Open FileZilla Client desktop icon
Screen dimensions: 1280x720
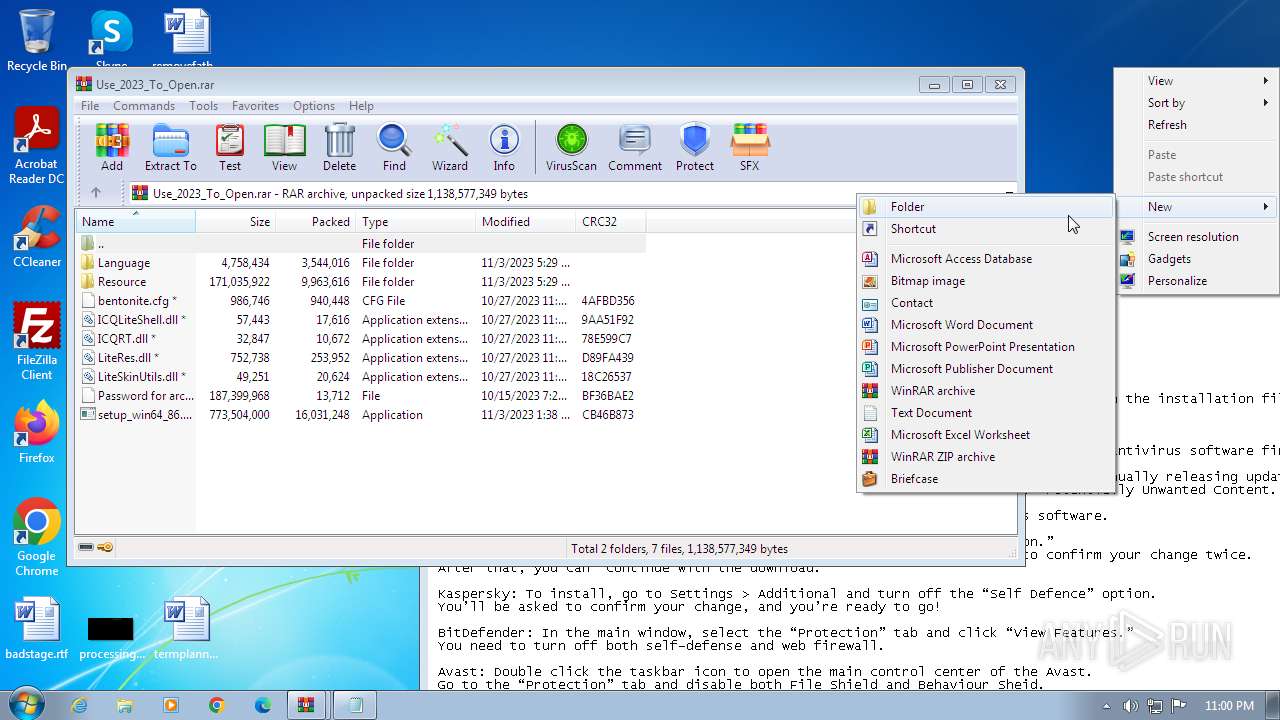coord(37,342)
